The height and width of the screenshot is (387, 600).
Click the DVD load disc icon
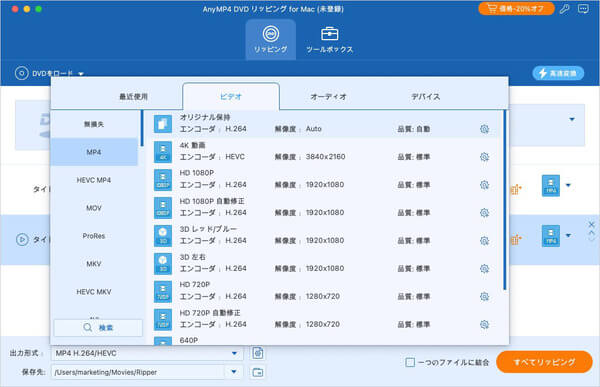point(21,73)
